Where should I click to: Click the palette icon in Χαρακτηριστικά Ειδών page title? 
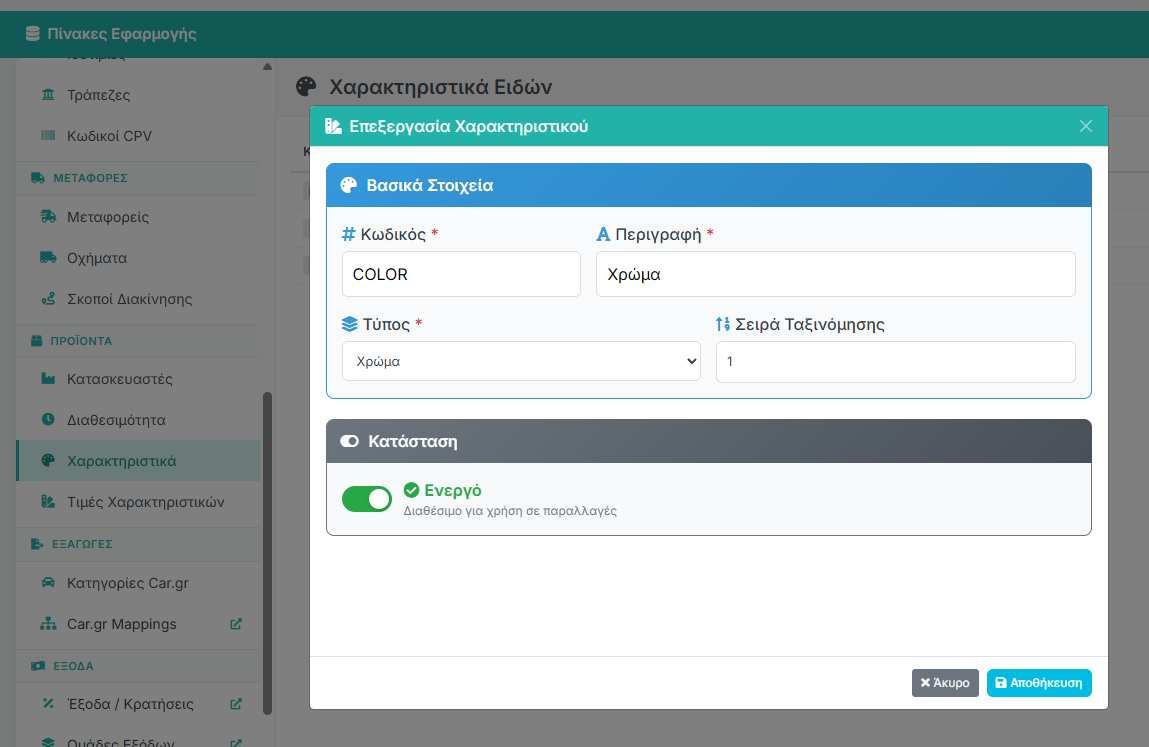pos(306,87)
